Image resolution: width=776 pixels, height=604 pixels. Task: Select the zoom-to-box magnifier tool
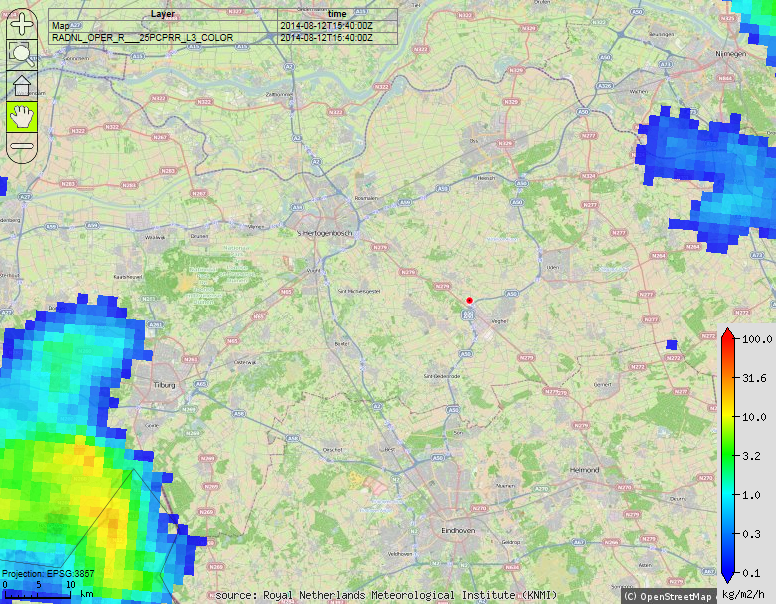[22, 55]
